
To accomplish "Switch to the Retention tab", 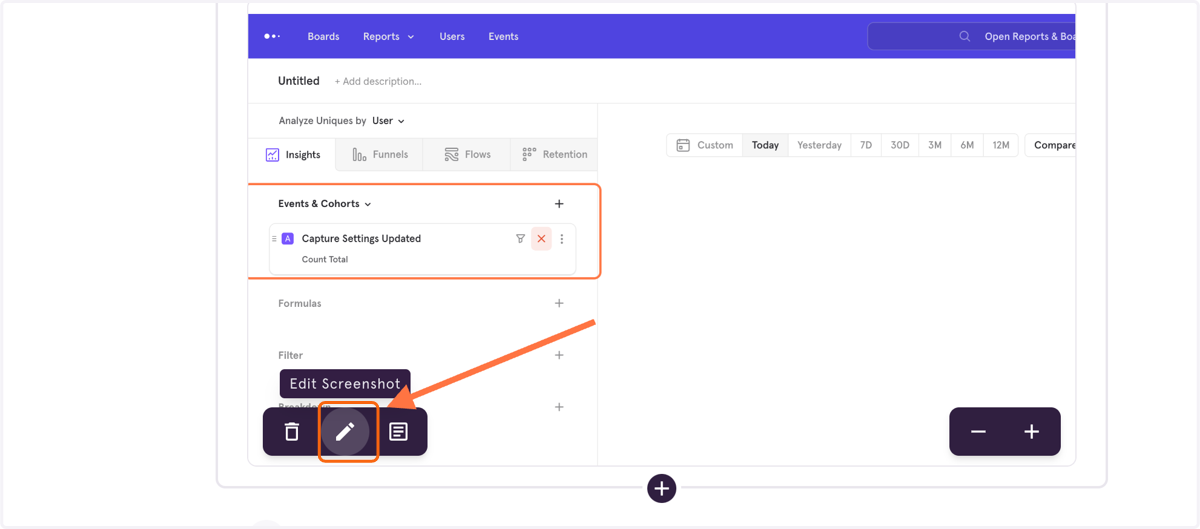I will 554,154.
